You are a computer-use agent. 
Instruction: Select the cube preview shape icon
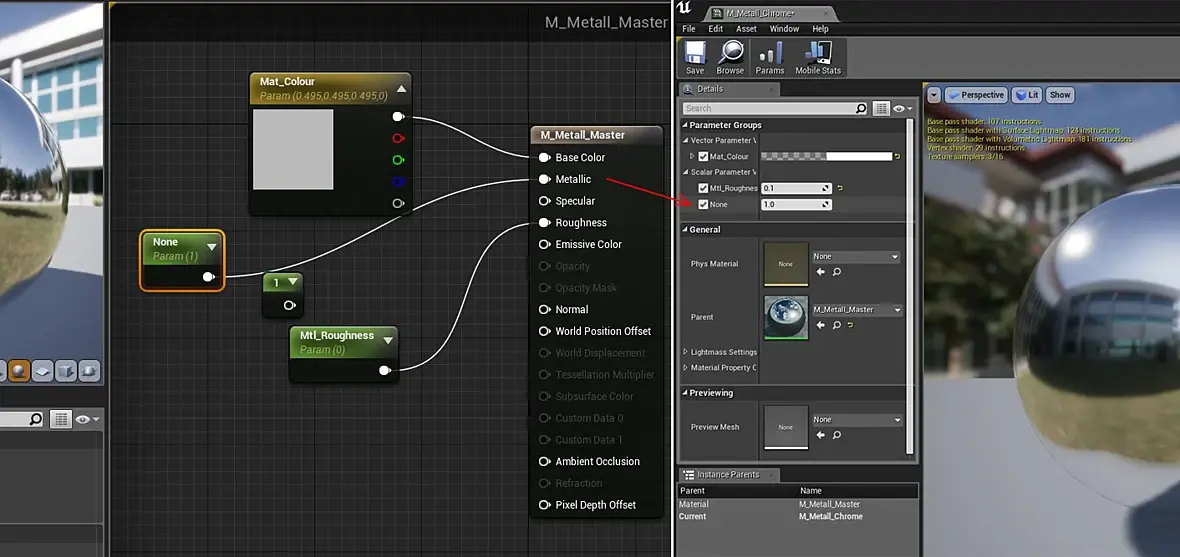point(65,371)
